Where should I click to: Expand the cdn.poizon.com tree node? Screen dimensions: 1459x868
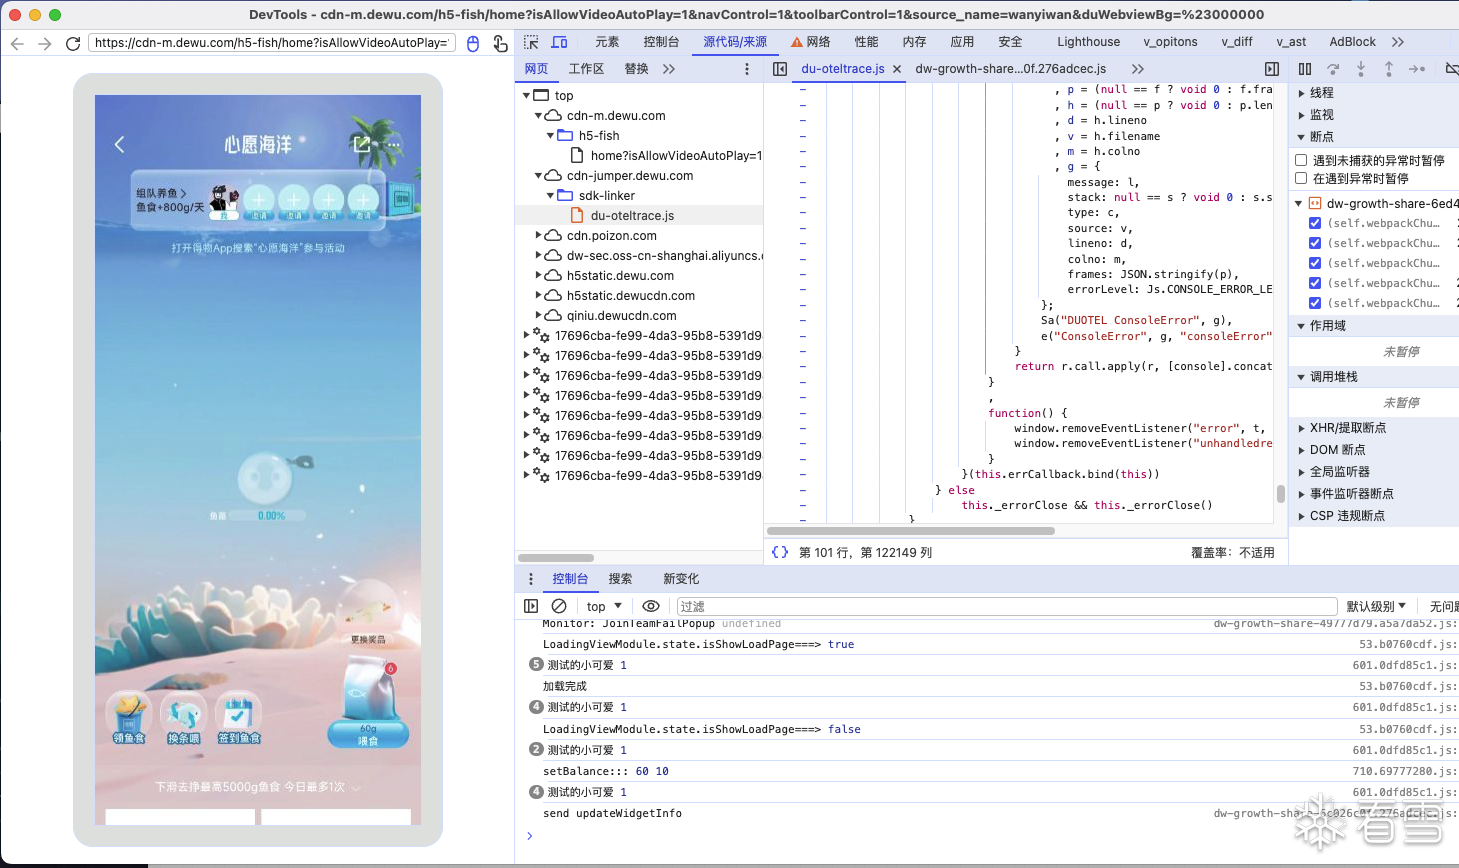coord(539,236)
